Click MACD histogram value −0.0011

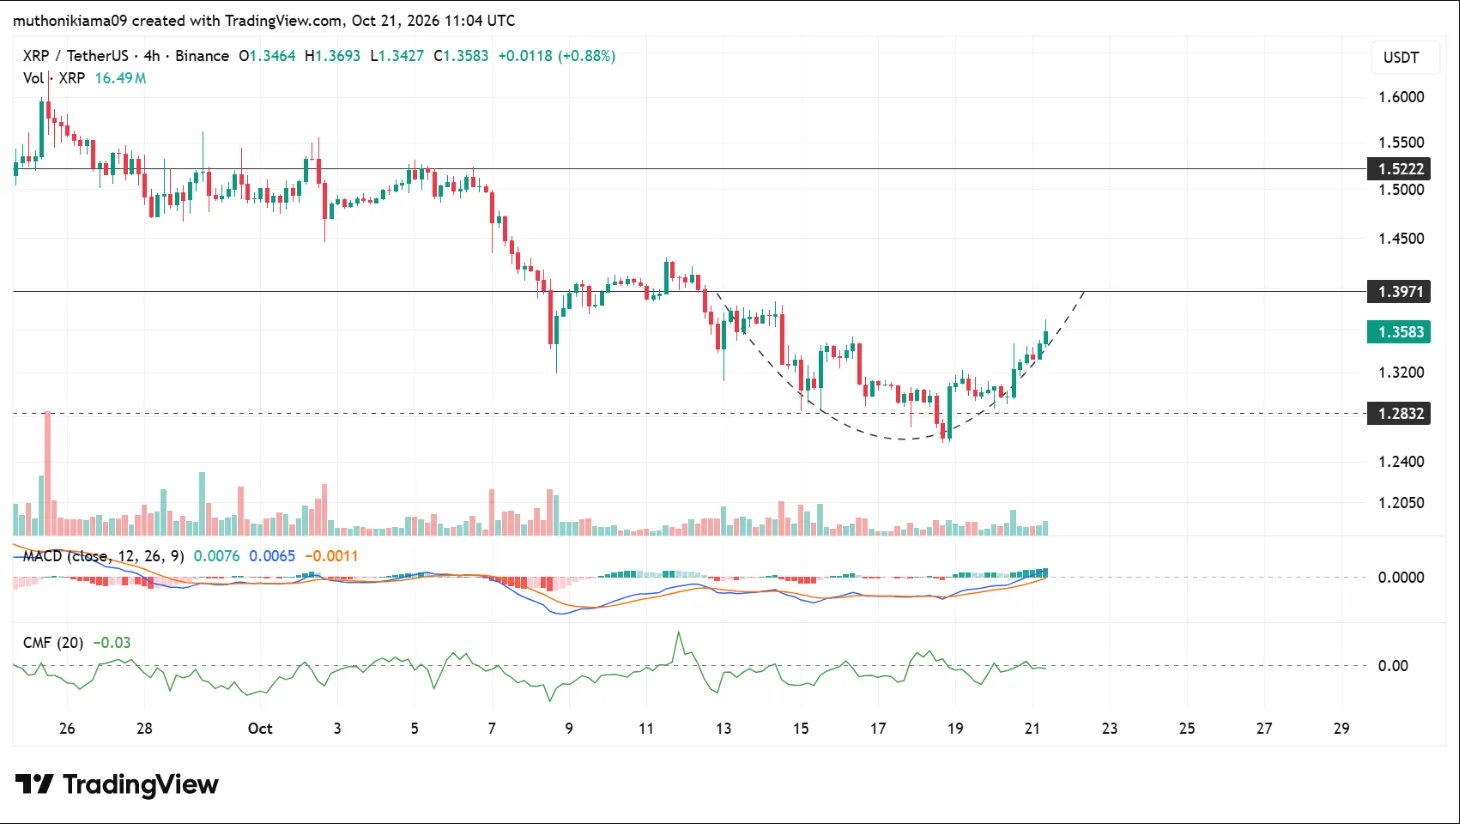coord(331,556)
